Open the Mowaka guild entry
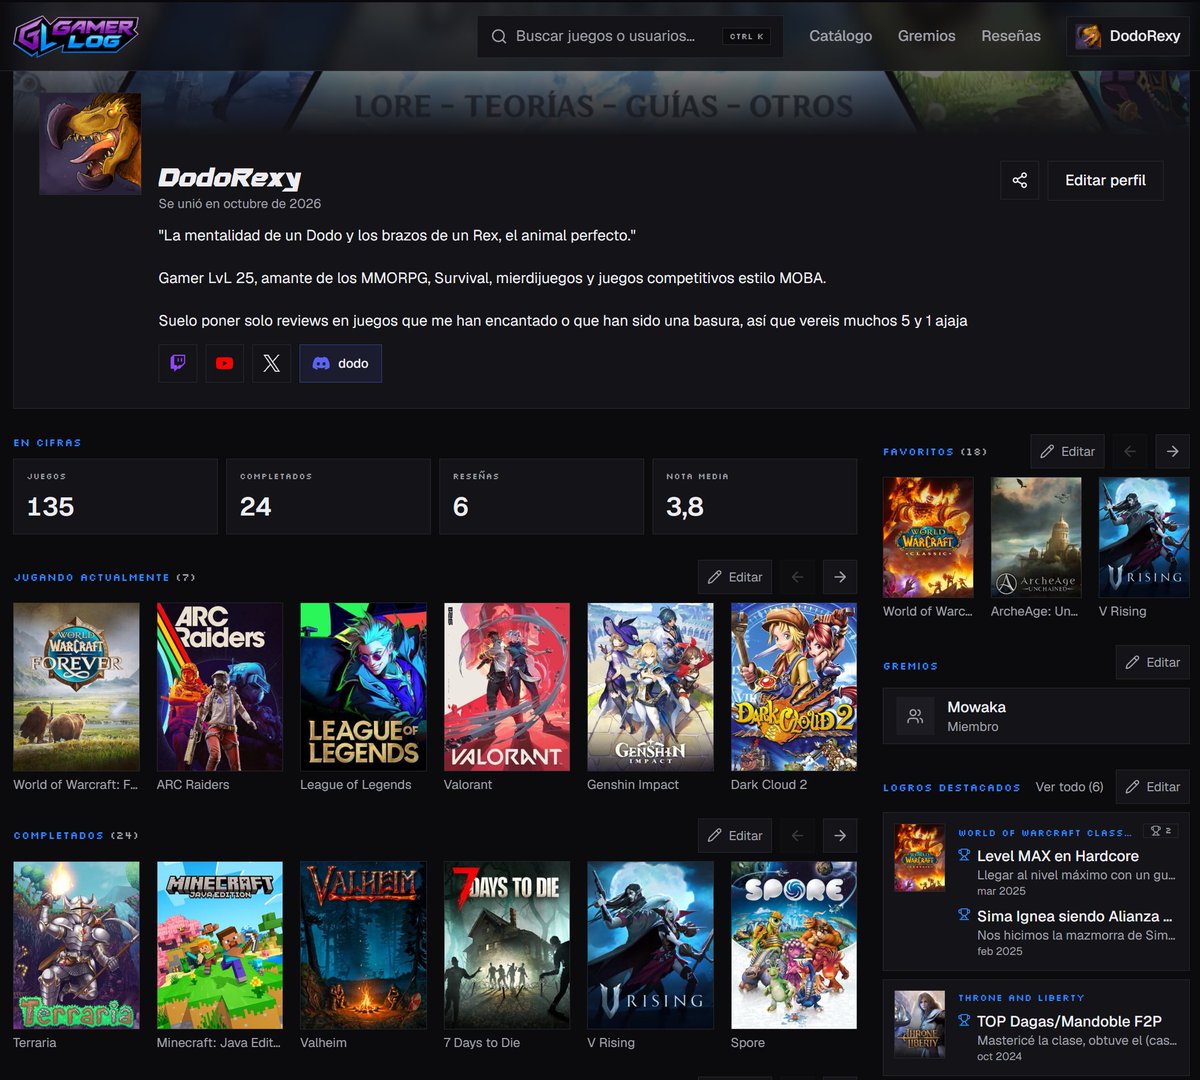The width and height of the screenshot is (1200, 1080). click(x=1036, y=716)
